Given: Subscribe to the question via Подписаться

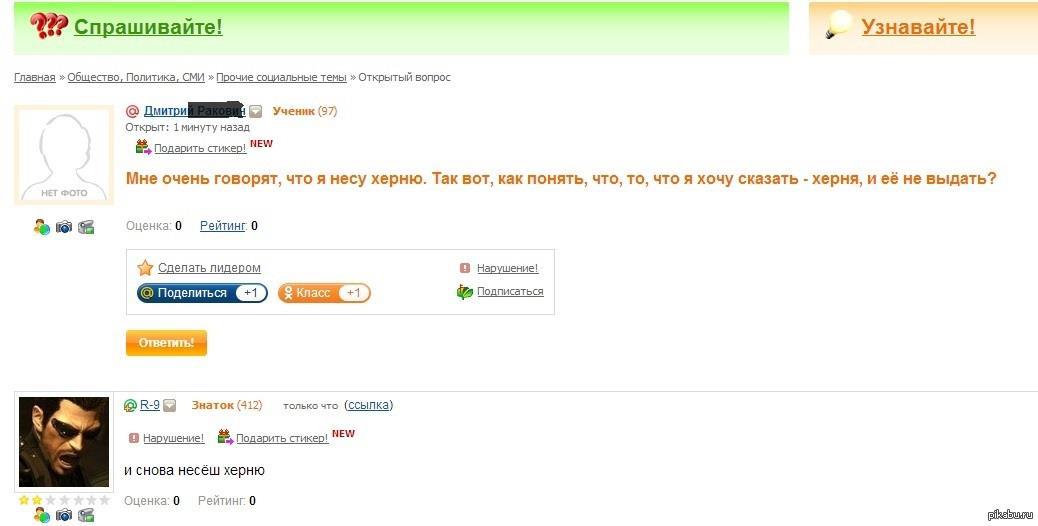Looking at the screenshot, I should pyautogui.click(x=510, y=291).
